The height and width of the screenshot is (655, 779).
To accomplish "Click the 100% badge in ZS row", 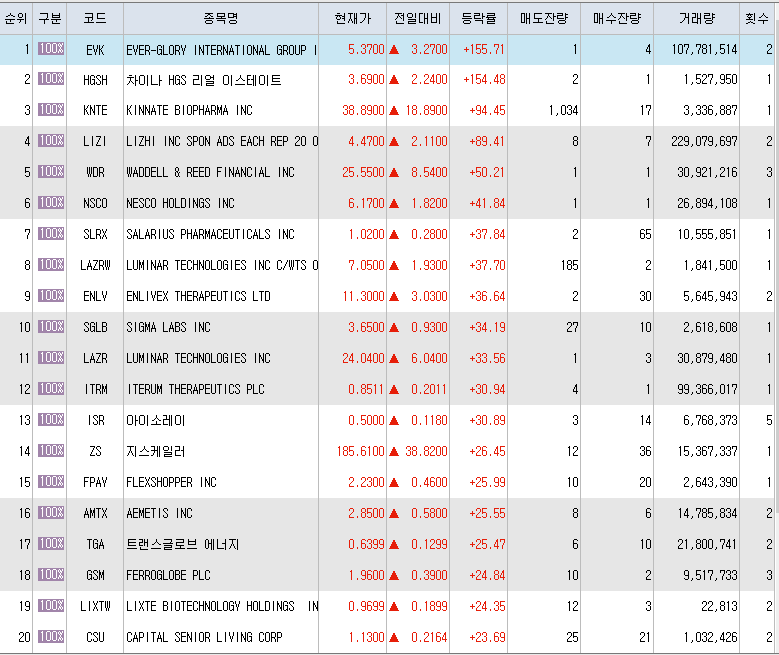I will coord(51,450).
